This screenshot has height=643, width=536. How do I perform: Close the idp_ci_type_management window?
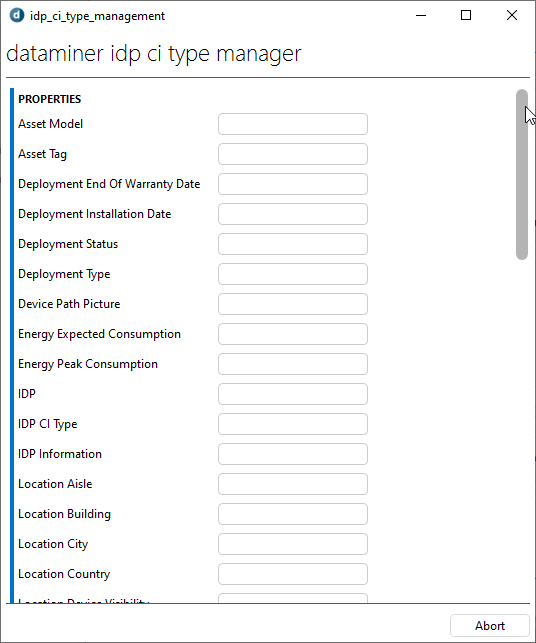pyautogui.click(x=512, y=16)
